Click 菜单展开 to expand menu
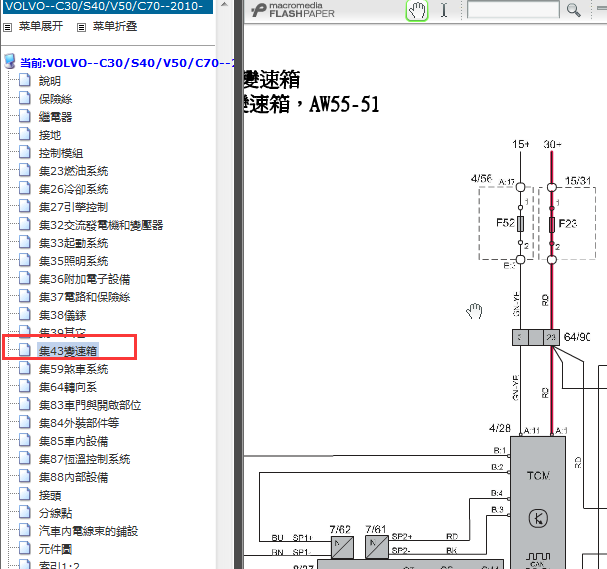607x569 pixels. point(41,26)
